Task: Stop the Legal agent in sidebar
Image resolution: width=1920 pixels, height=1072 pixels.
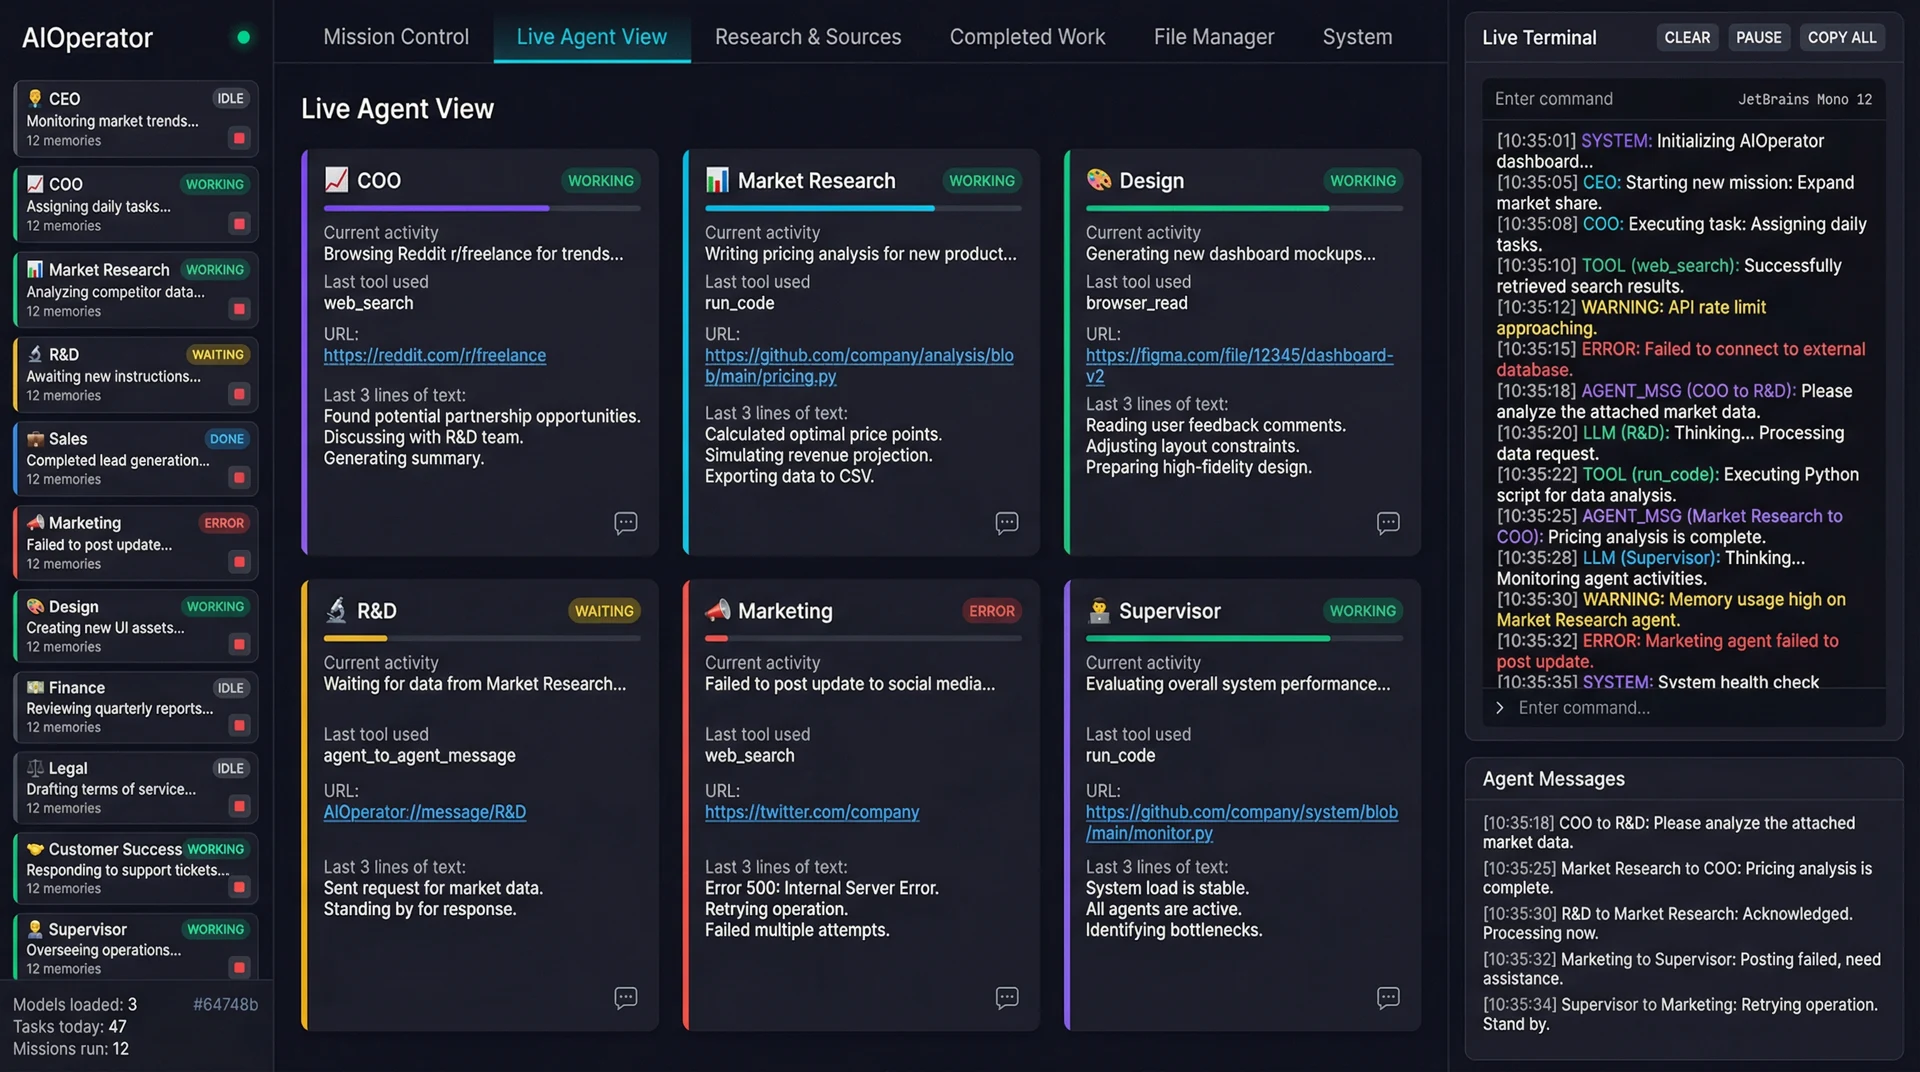Action: [x=239, y=806]
